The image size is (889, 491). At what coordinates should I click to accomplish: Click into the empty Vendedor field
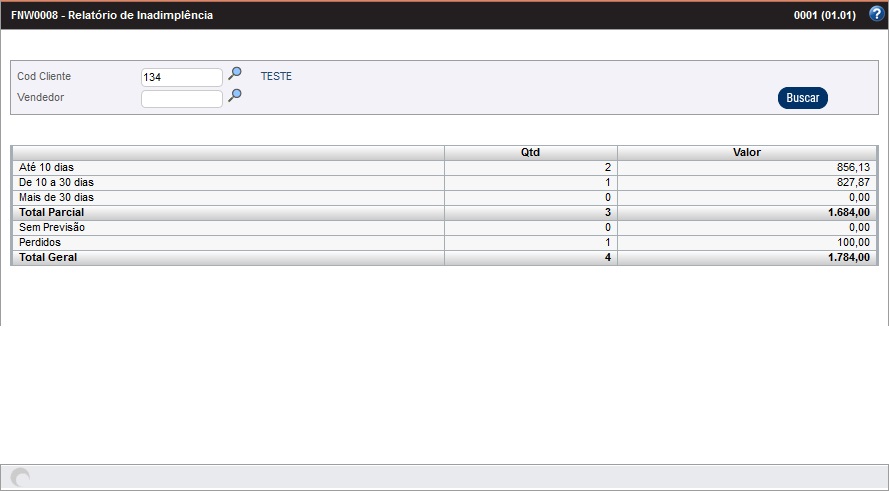point(181,99)
